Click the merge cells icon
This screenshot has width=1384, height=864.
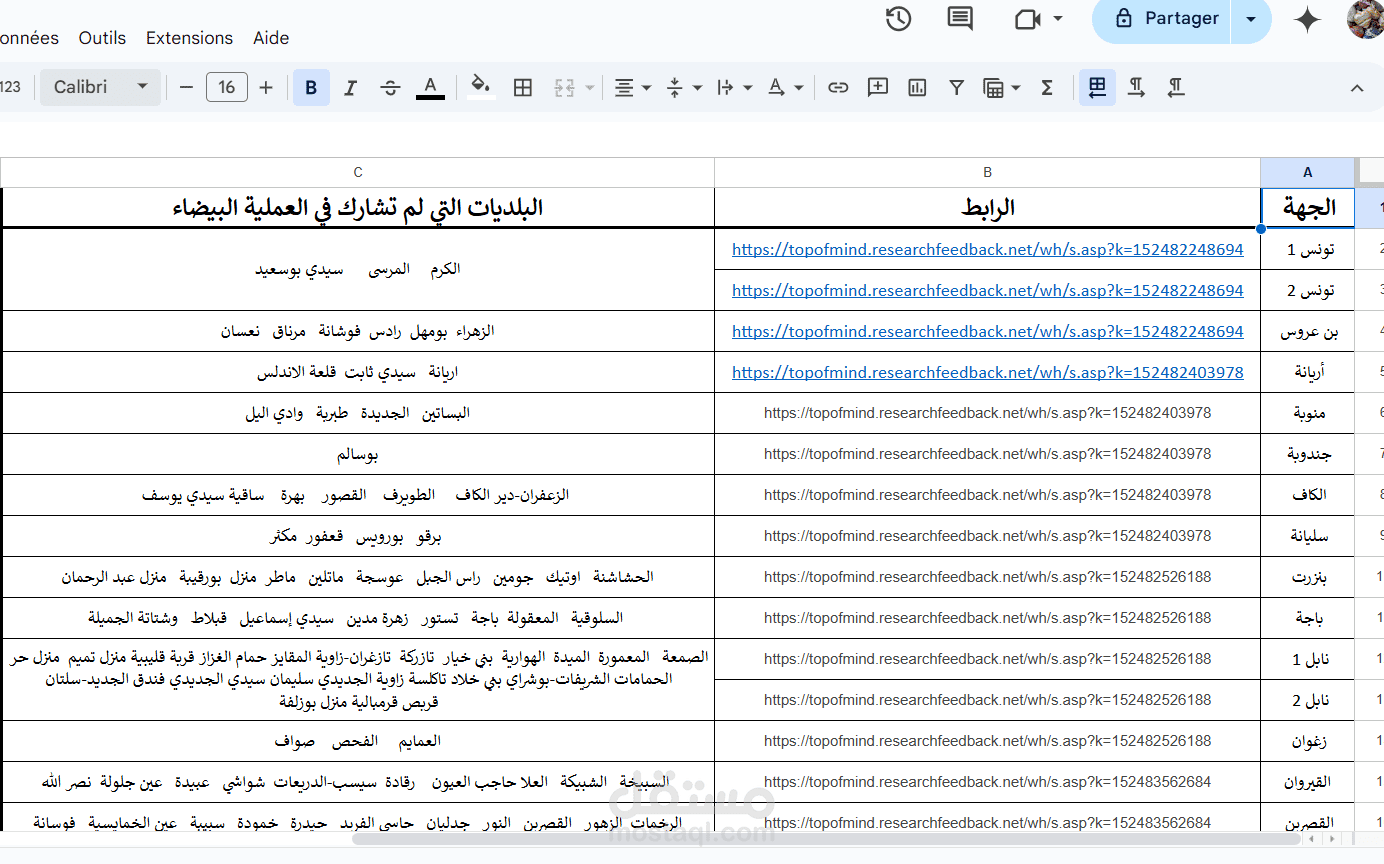tap(564, 88)
